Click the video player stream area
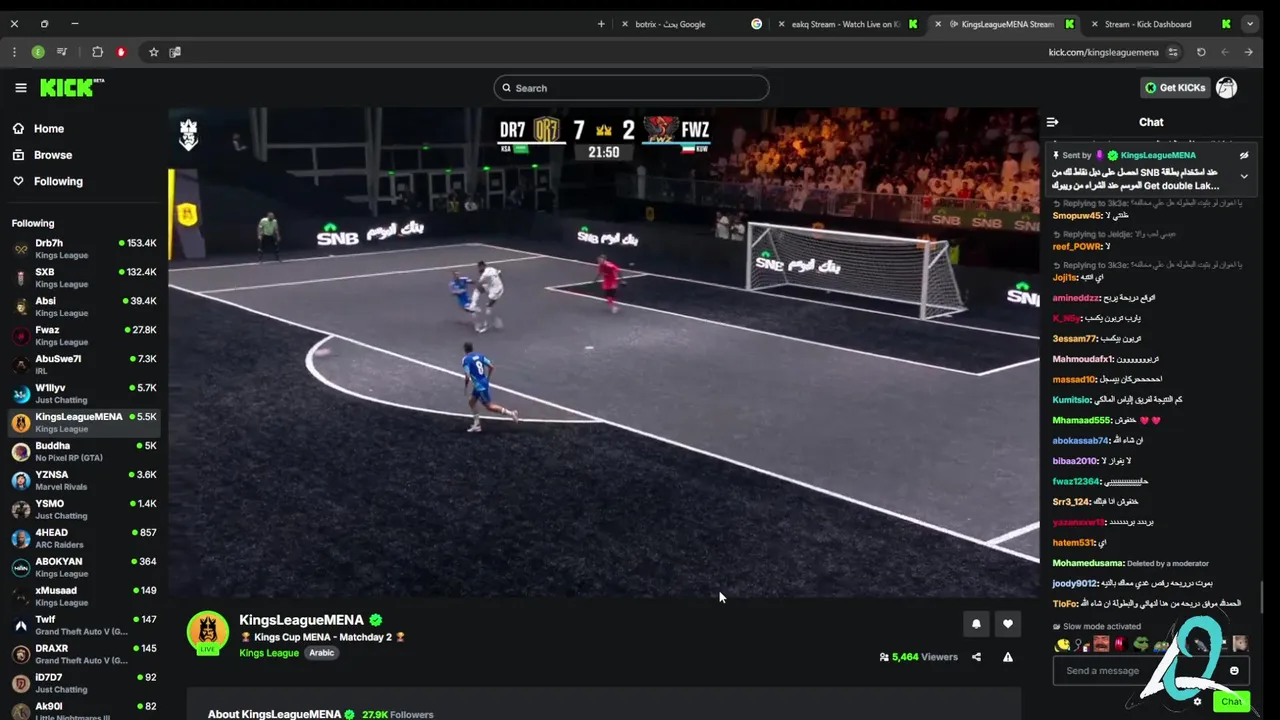 603,352
